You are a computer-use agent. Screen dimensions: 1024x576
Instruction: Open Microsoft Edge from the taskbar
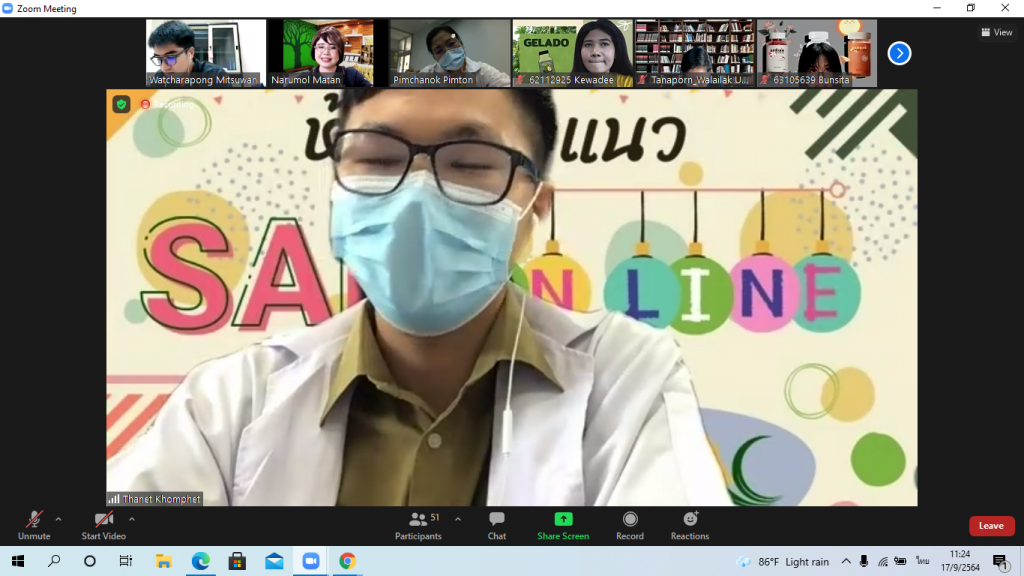pyautogui.click(x=201, y=561)
